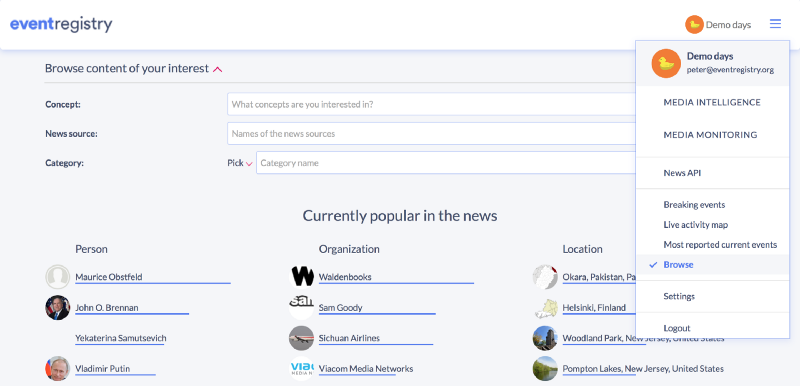This screenshot has height=386, width=800.
Task: Open Viacom Media Networks link
Action: (x=366, y=369)
